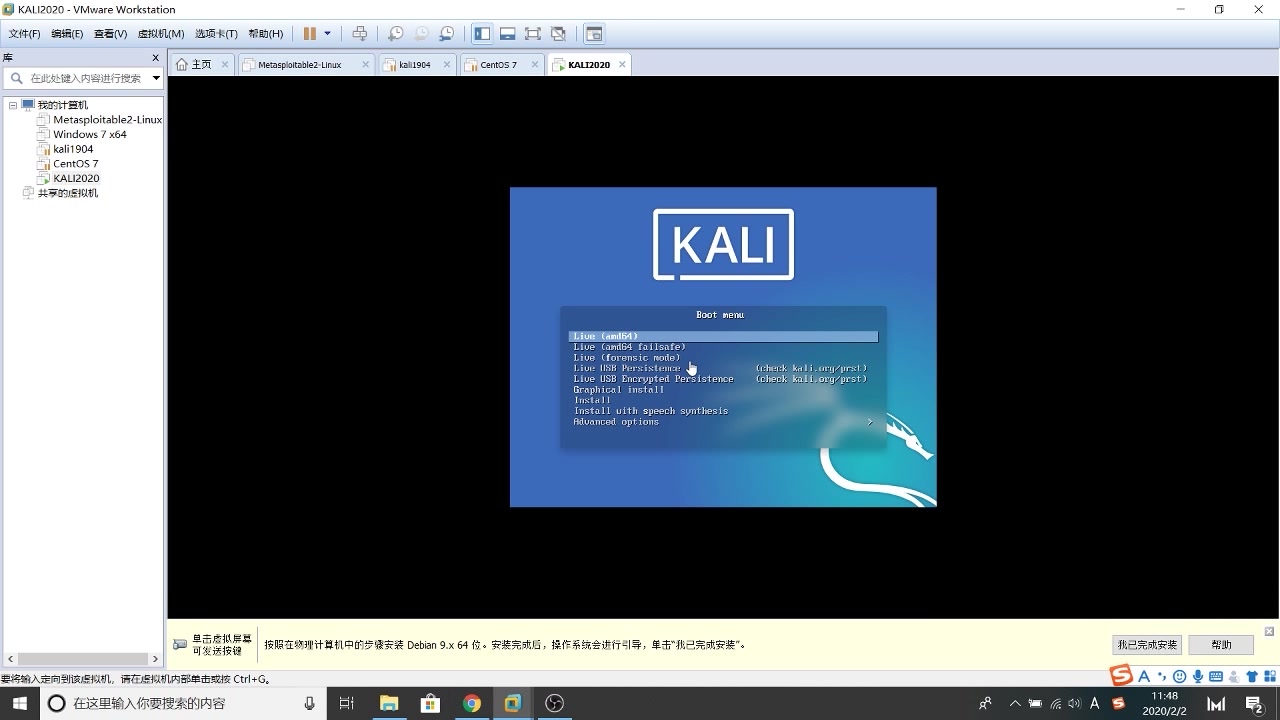Click the pause virtual machine toolbar icon
The width and height of the screenshot is (1280, 720).
tap(310, 33)
